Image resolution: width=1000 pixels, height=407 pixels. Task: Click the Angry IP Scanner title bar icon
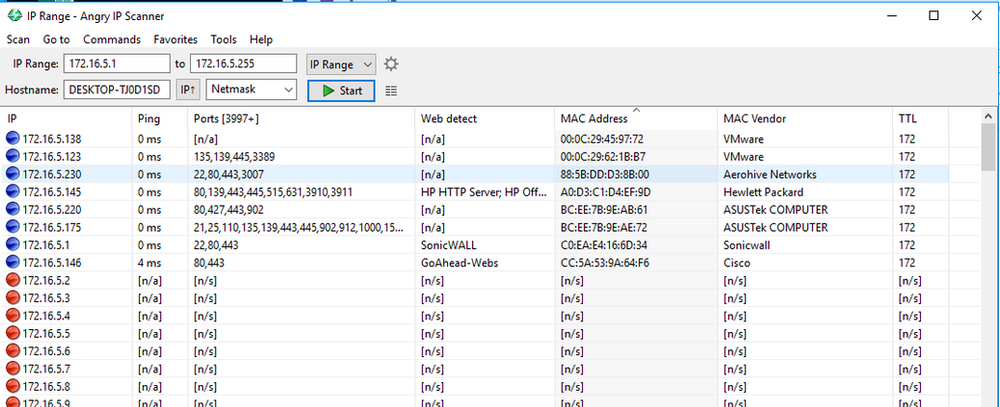(14, 16)
